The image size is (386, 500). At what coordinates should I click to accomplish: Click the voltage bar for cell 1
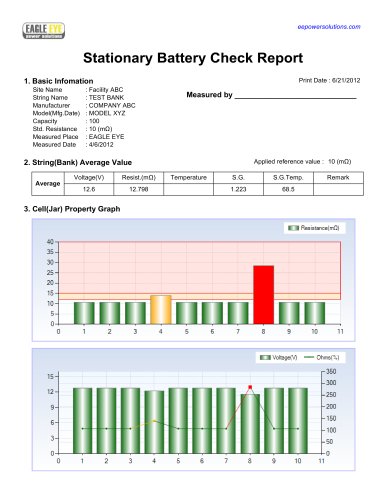83,421
